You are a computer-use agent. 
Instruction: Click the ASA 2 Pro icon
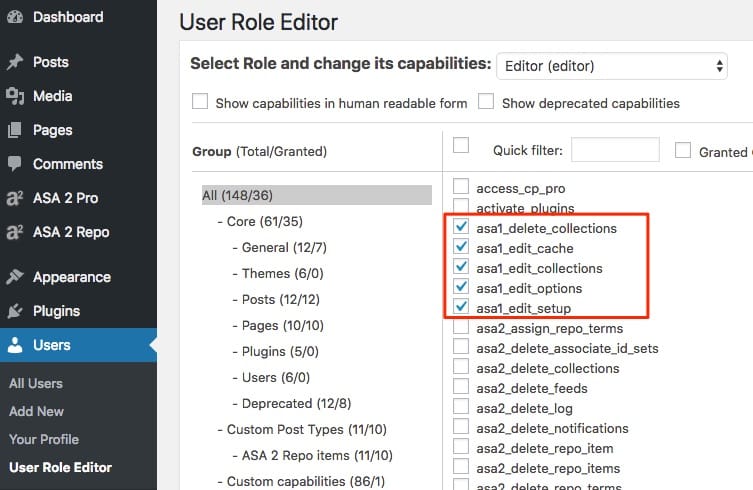click(x=15, y=198)
